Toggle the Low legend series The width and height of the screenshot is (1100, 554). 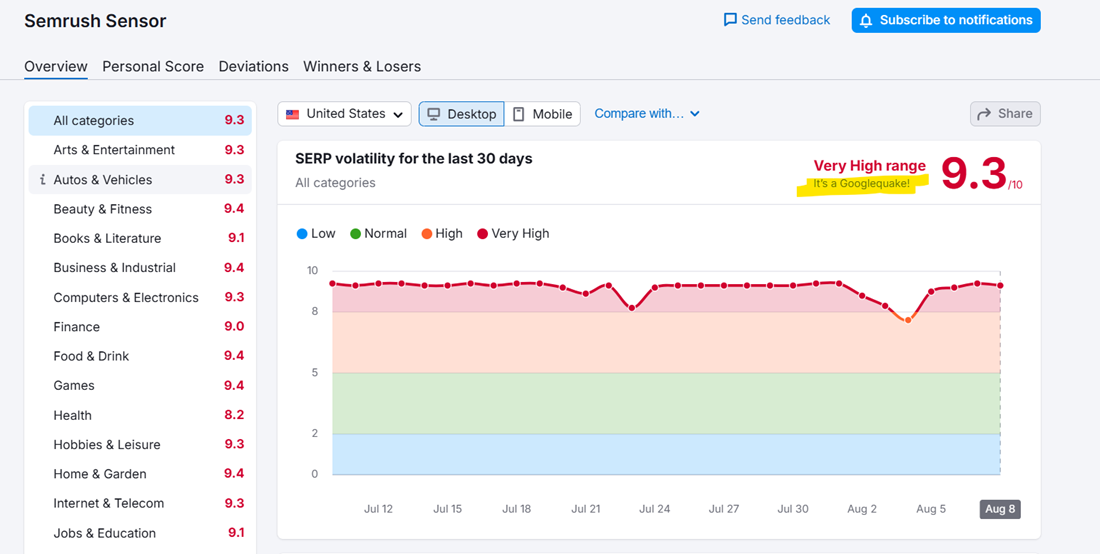(316, 234)
